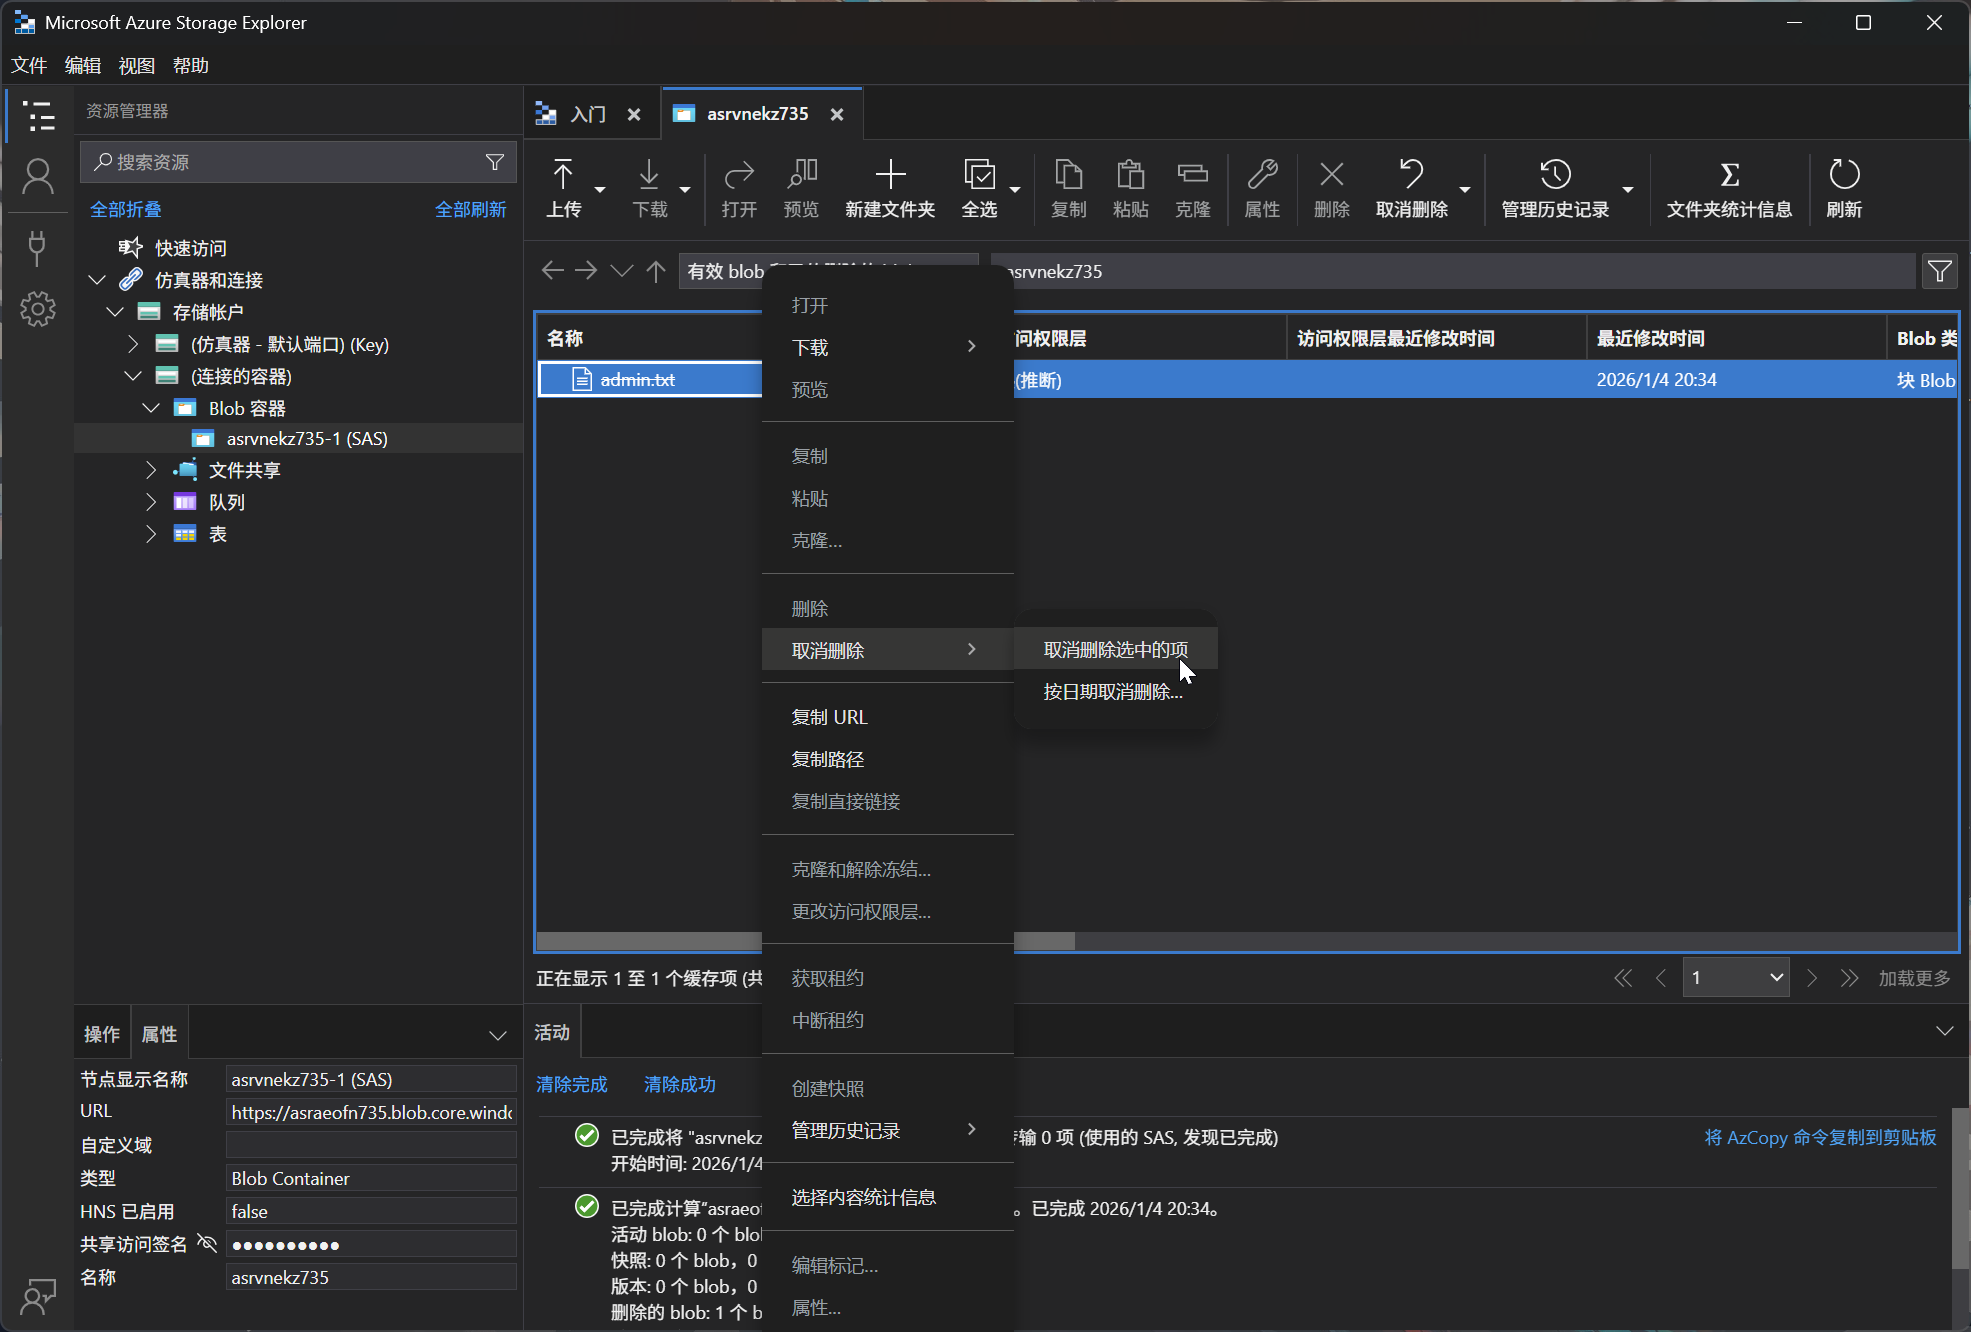
Task: Click the New Folder (新建文件夹) icon
Action: 889,176
